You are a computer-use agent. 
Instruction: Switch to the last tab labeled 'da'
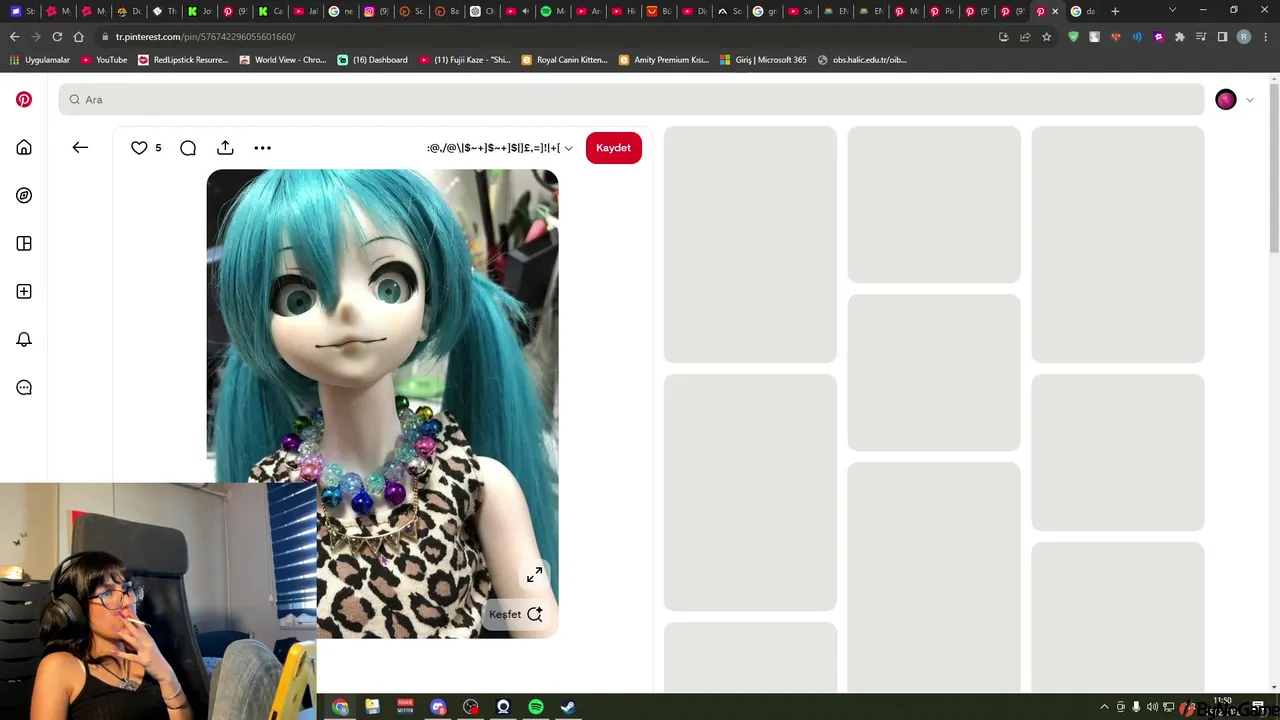(1082, 11)
